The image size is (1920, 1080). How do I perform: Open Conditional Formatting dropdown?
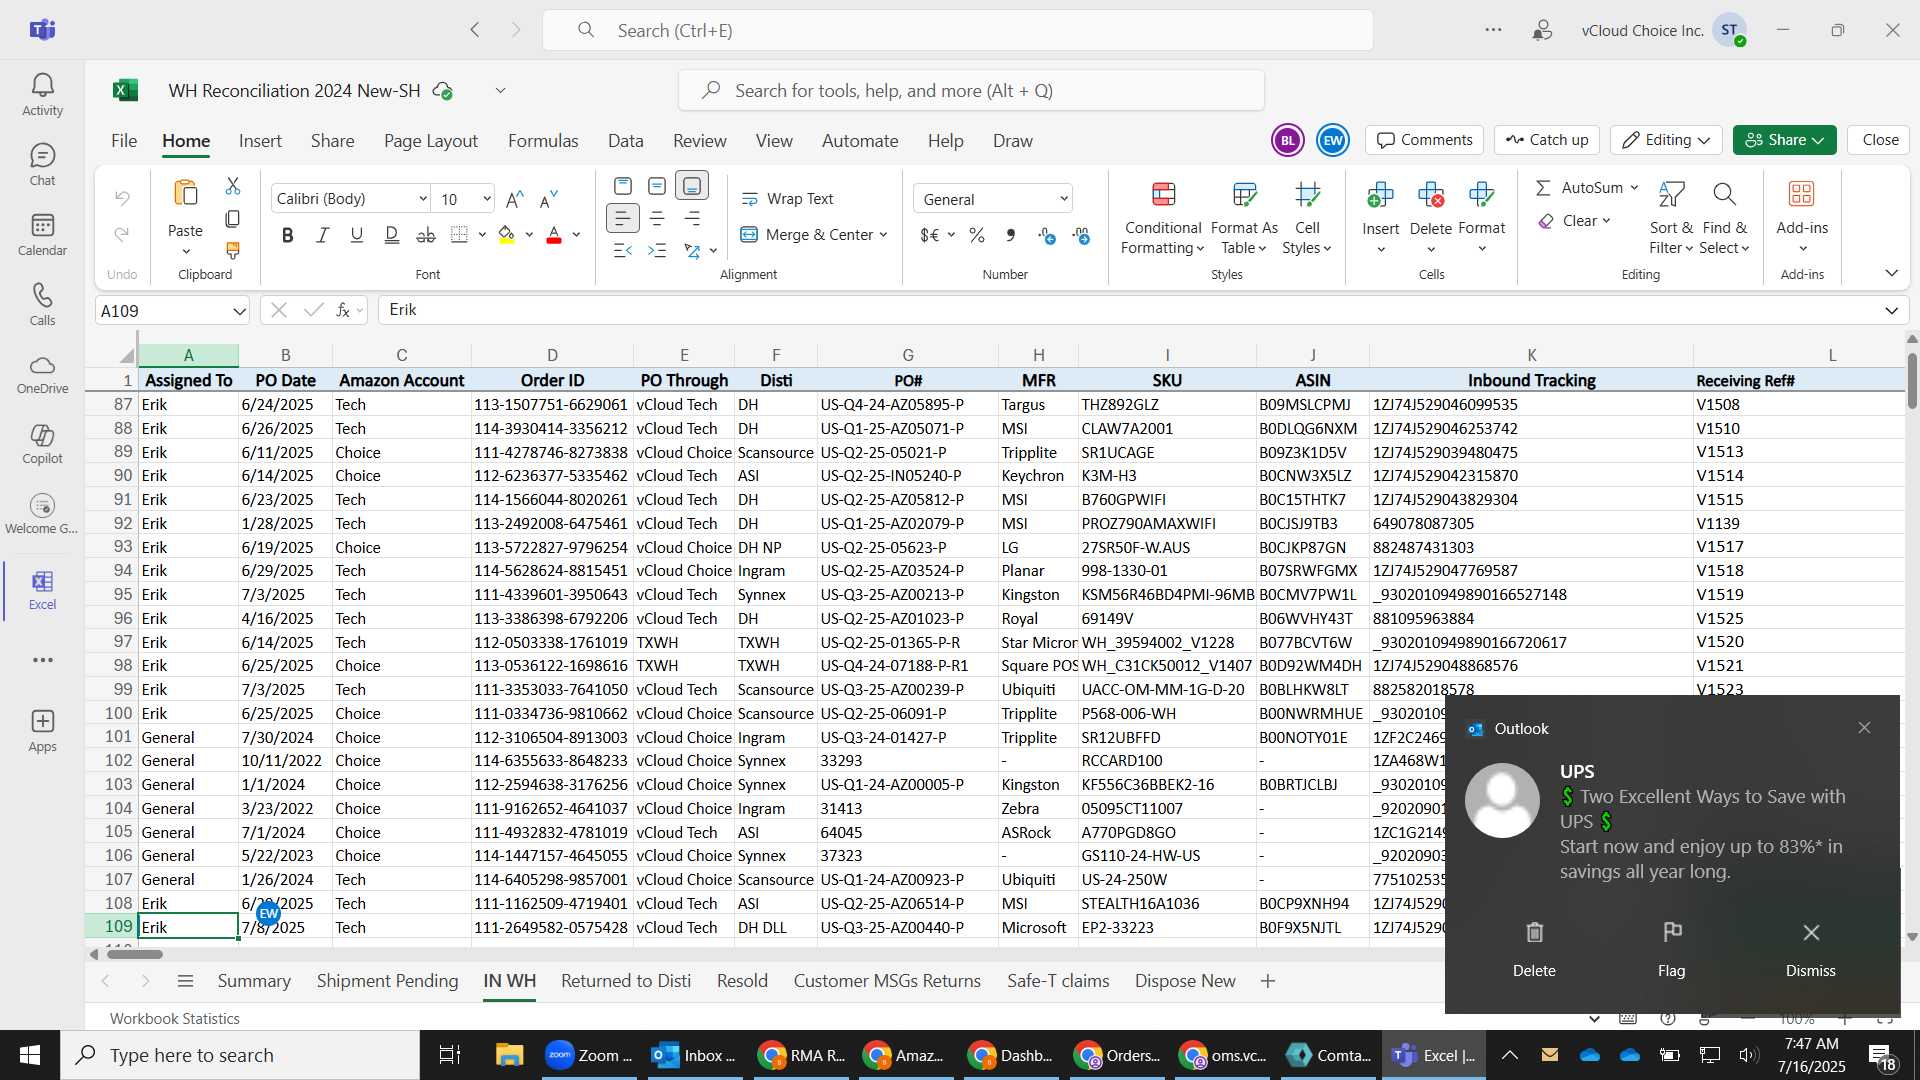tap(1163, 218)
